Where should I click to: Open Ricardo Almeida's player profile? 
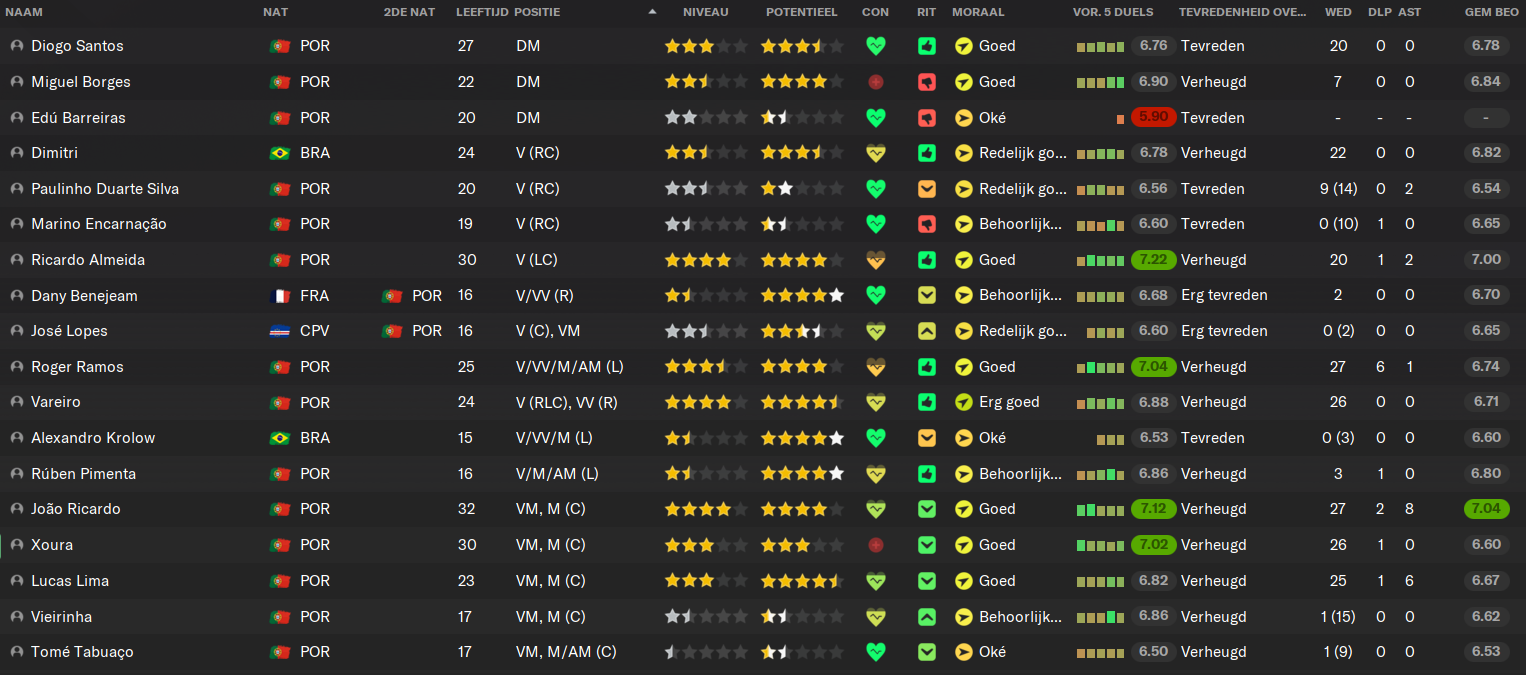pos(88,260)
